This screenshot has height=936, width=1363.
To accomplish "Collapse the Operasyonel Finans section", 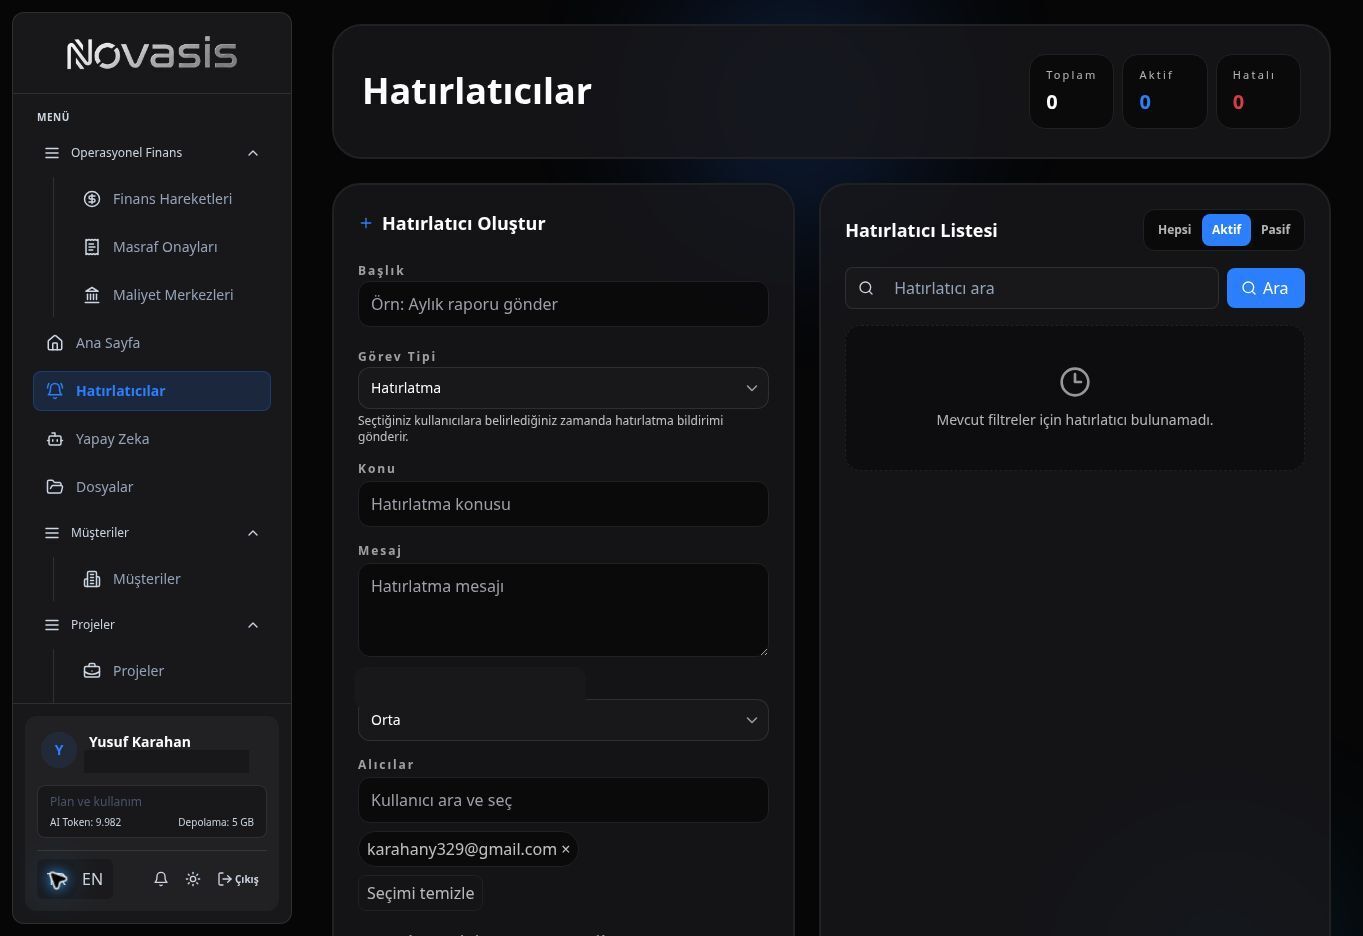I will coord(253,153).
